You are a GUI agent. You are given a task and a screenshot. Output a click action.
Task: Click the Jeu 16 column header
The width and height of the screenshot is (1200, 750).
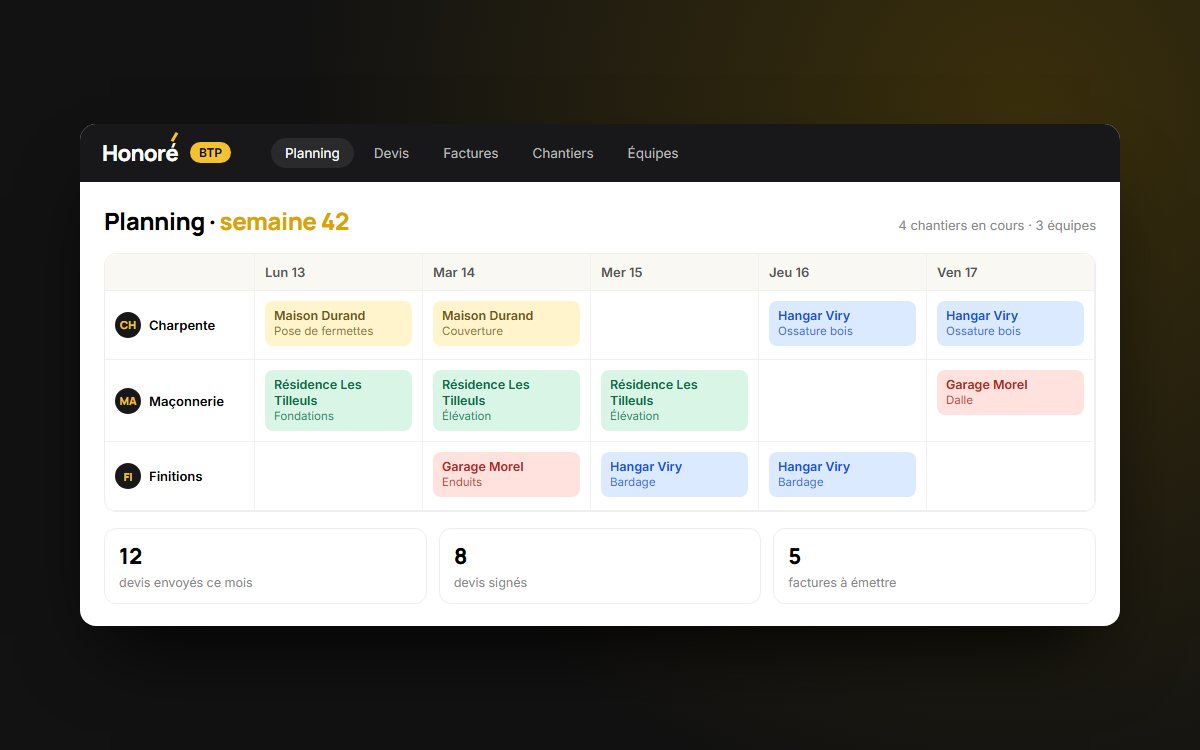[x=843, y=272]
